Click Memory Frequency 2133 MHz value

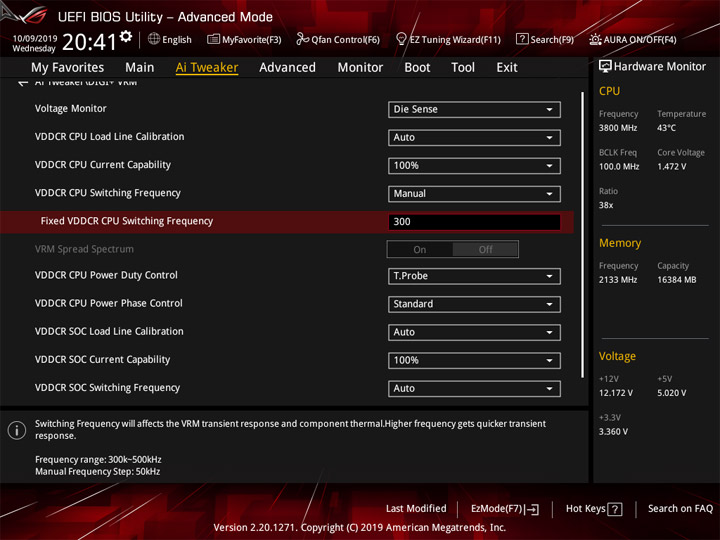pos(618,280)
